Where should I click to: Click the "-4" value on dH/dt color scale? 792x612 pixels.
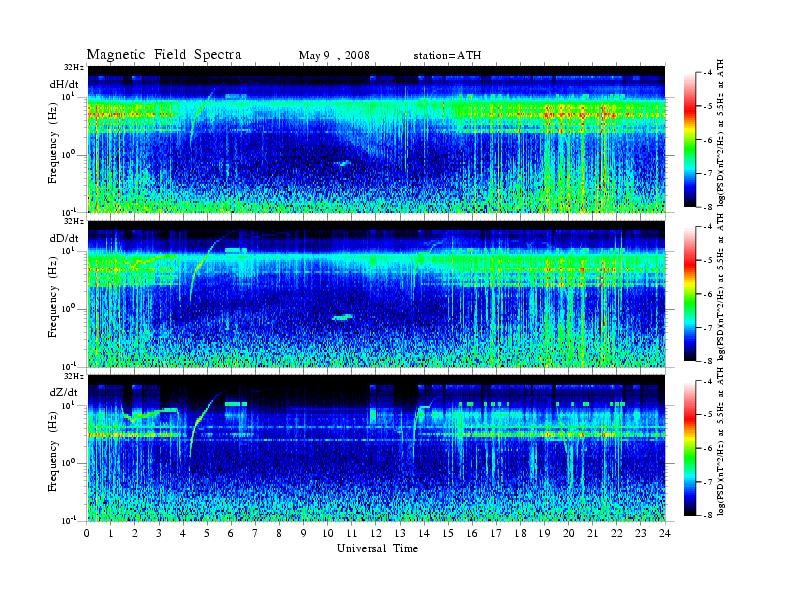(x=708, y=73)
